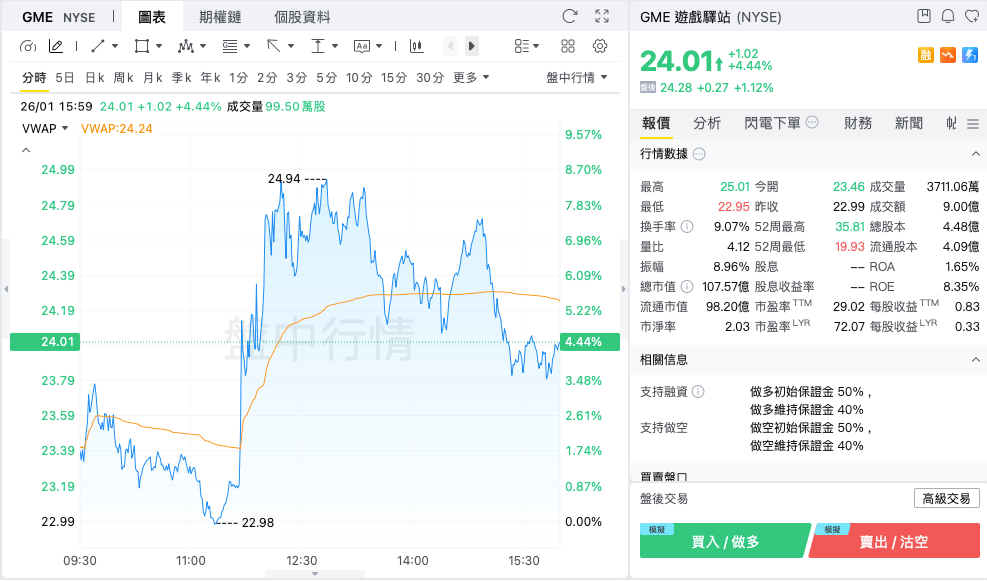This screenshot has height=581, width=987.
Task: Open the four-square grid layout view
Action: pyautogui.click(x=568, y=46)
